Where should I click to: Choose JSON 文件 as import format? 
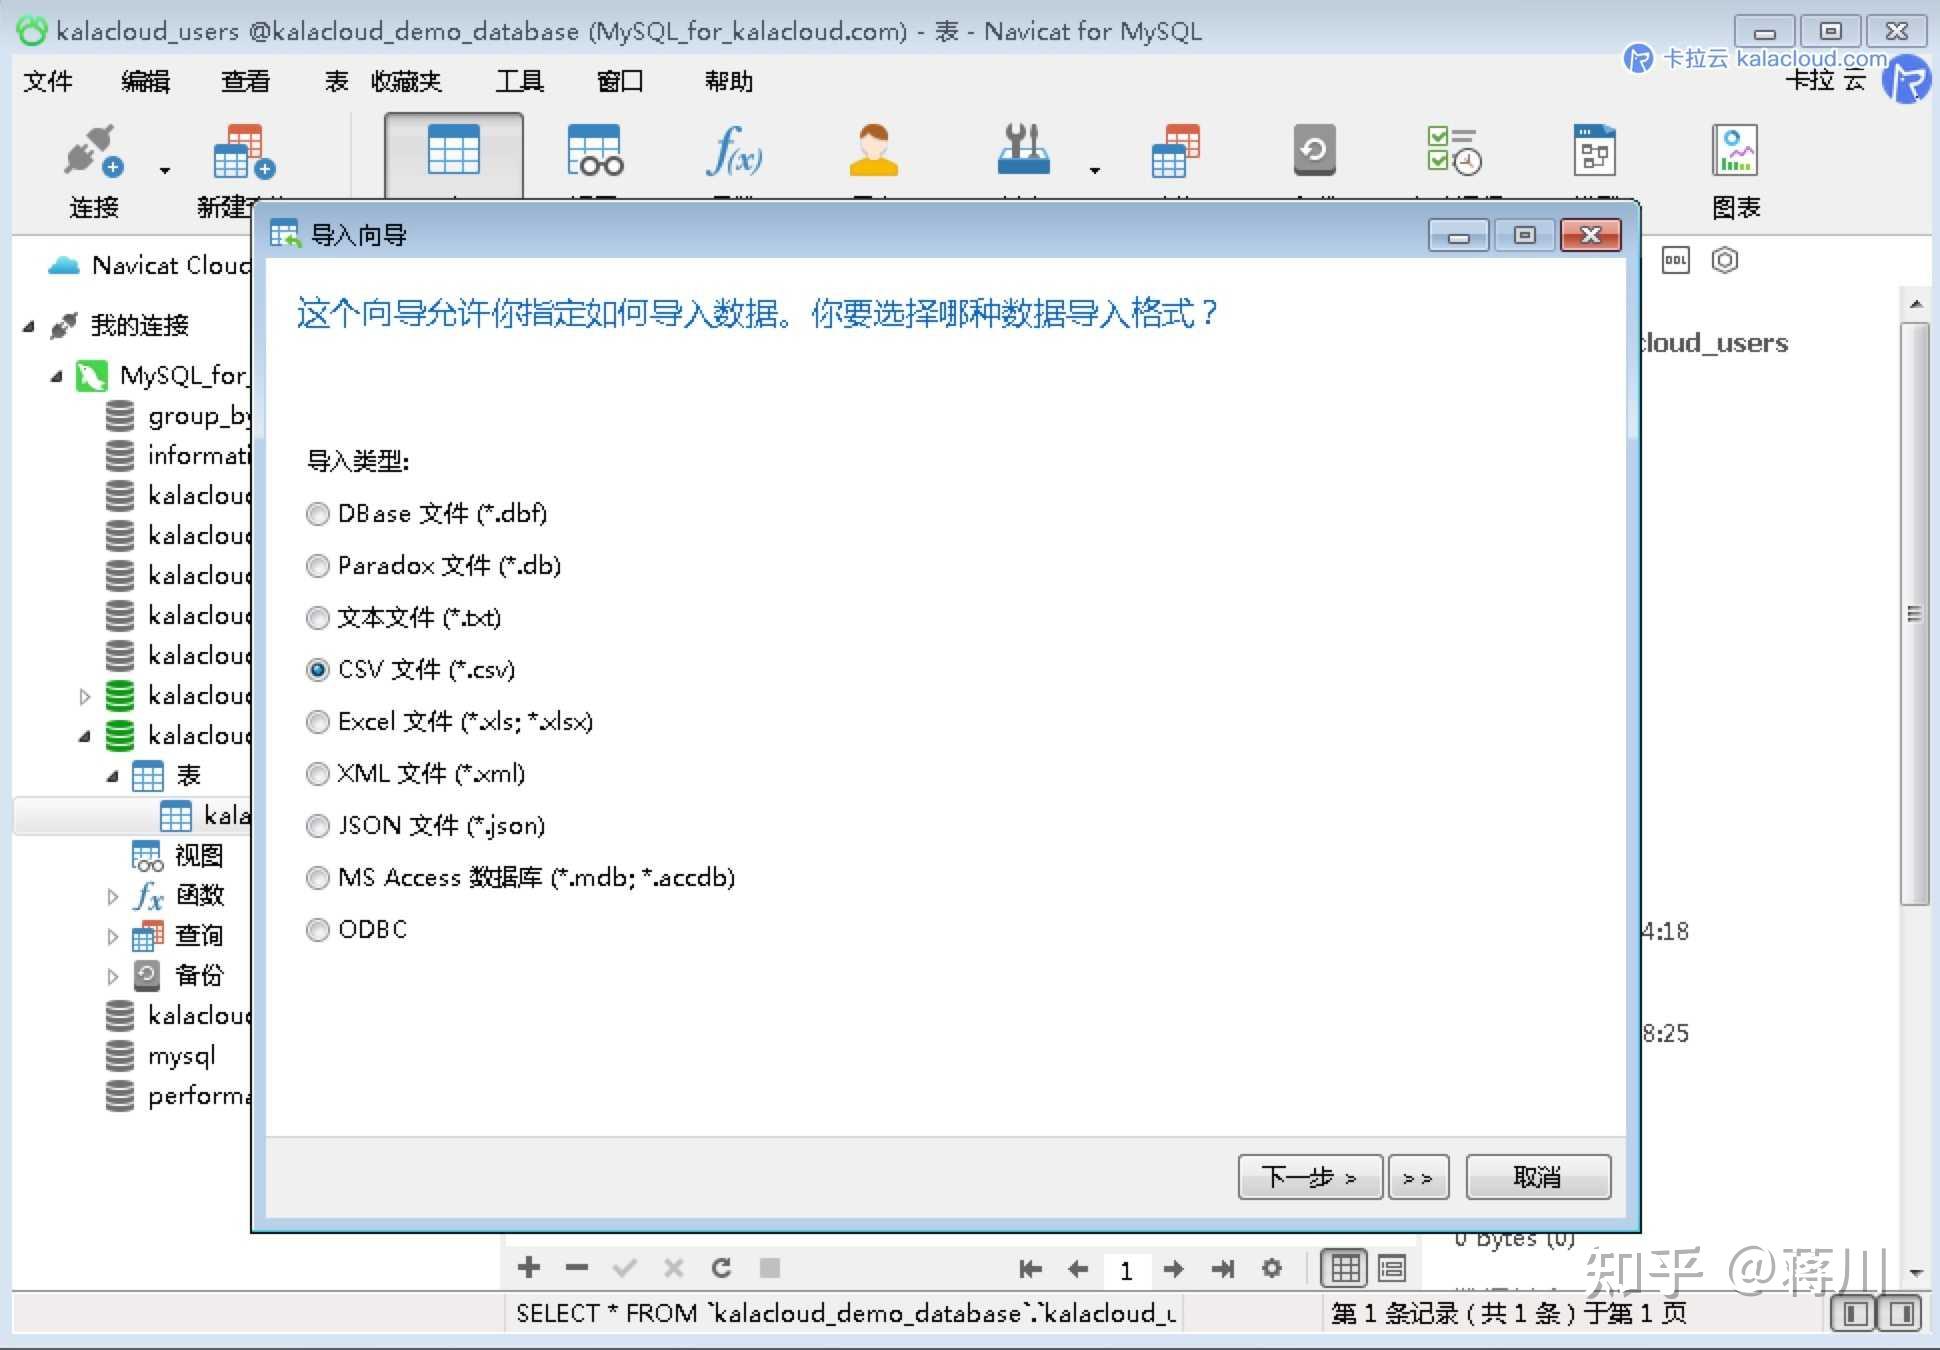point(317,825)
